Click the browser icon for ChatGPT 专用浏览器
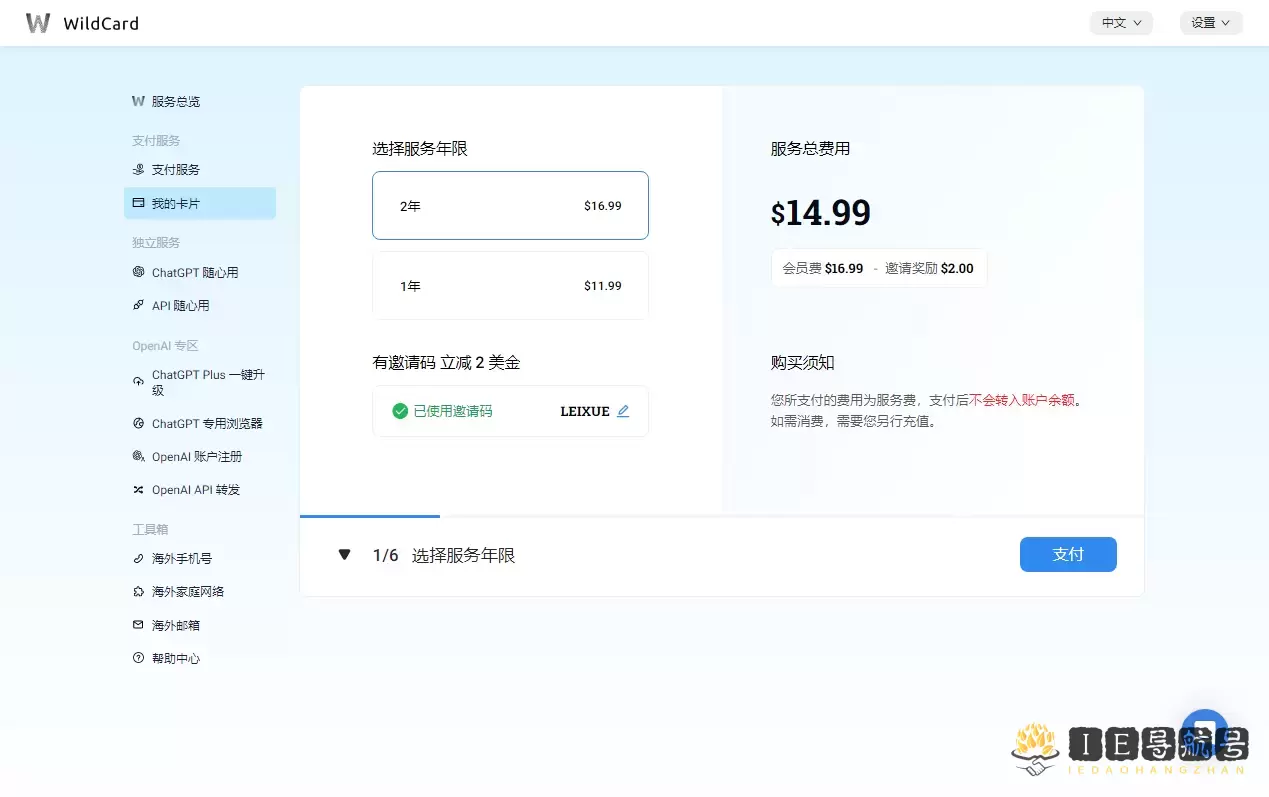This screenshot has width=1269, height=797. [x=139, y=423]
